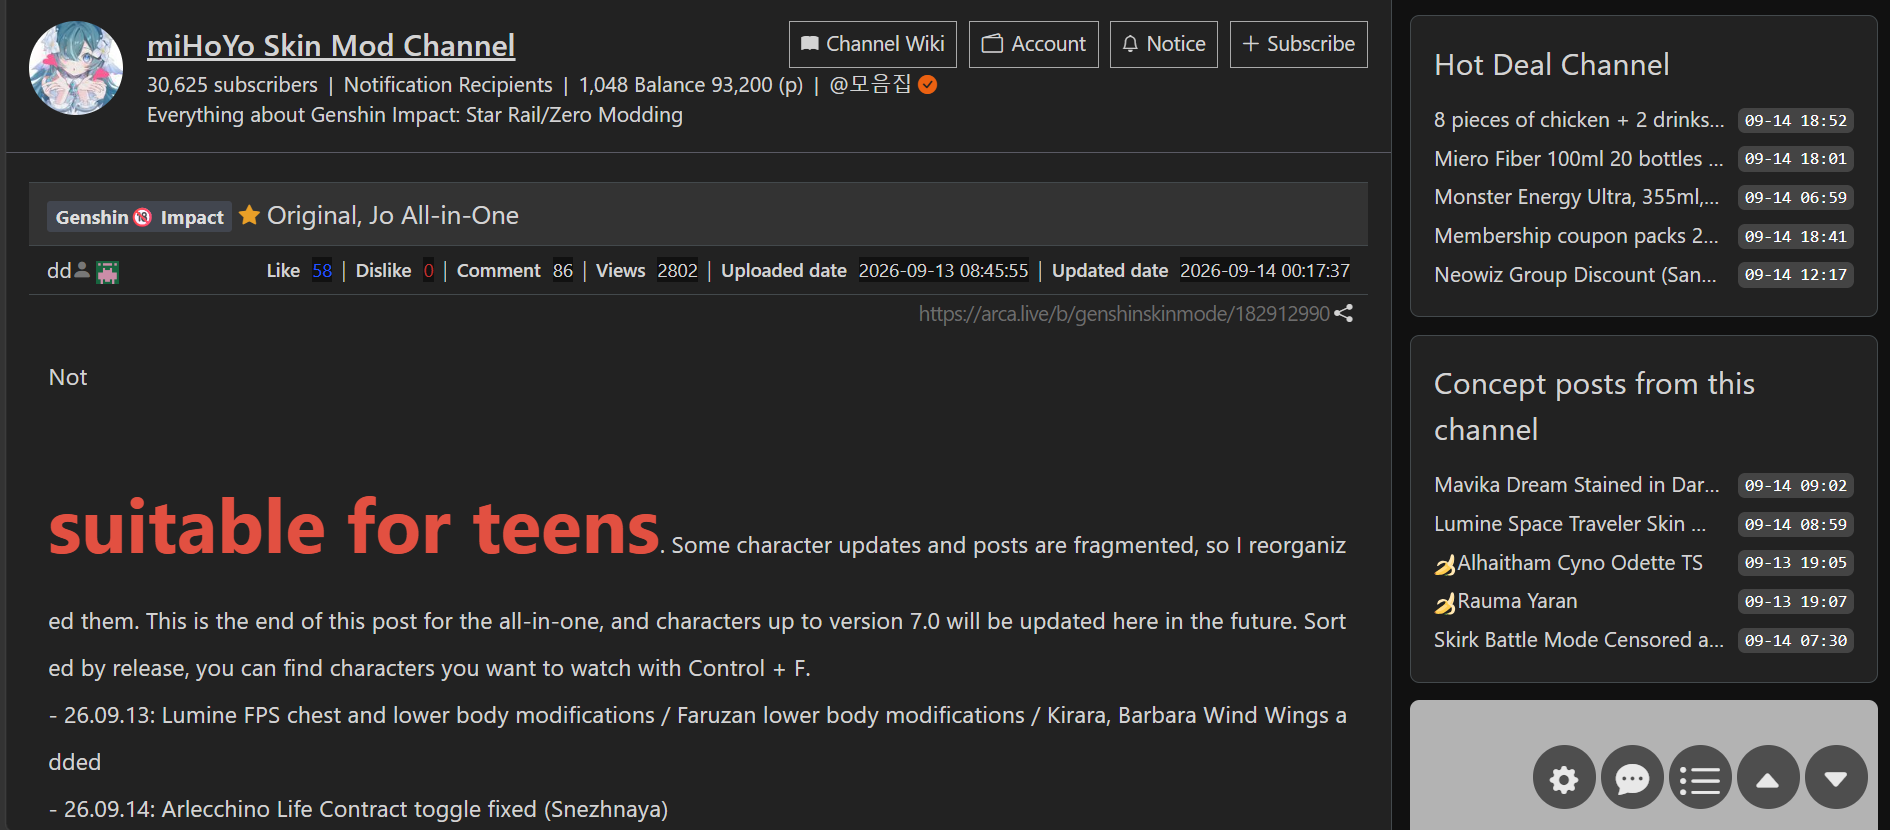Click the orange verified badge icon
The width and height of the screenshot is (1890, 830).
[928, 85]
